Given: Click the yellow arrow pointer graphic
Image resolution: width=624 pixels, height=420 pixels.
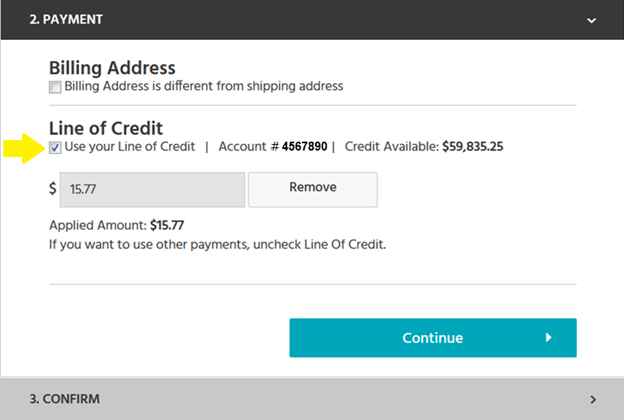Looking at the screenshot, I should [24, 148].
